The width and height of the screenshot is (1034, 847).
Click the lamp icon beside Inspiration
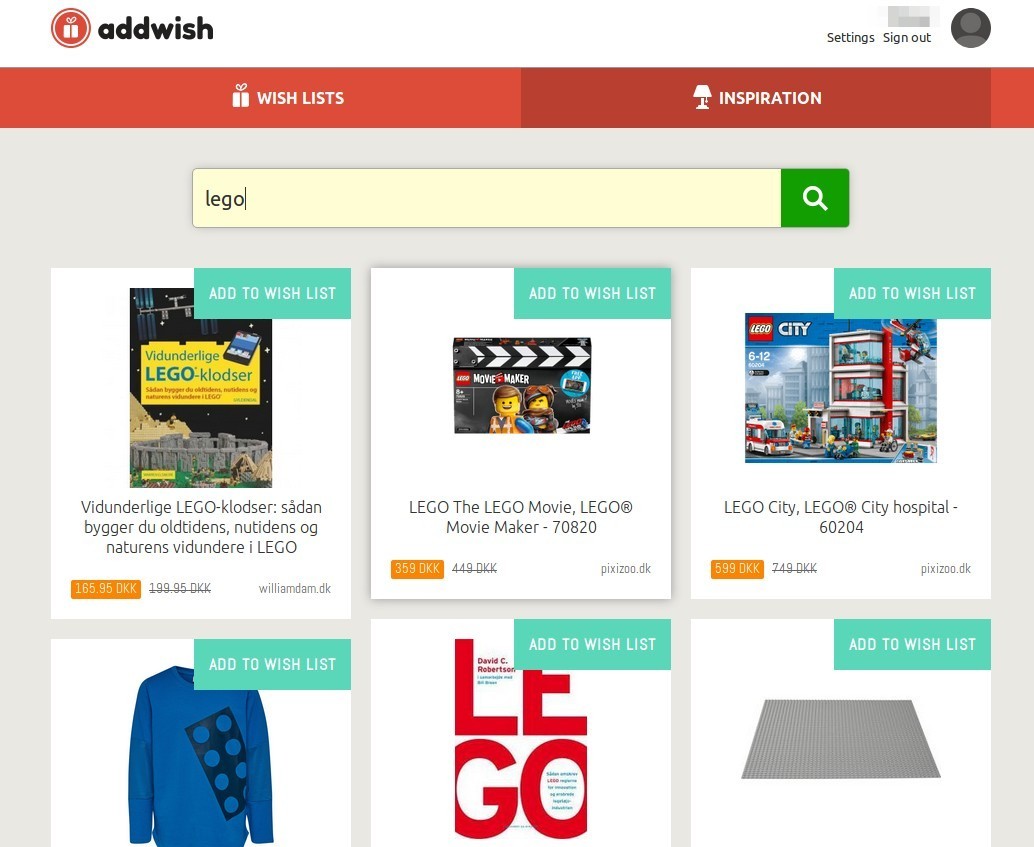702,97
